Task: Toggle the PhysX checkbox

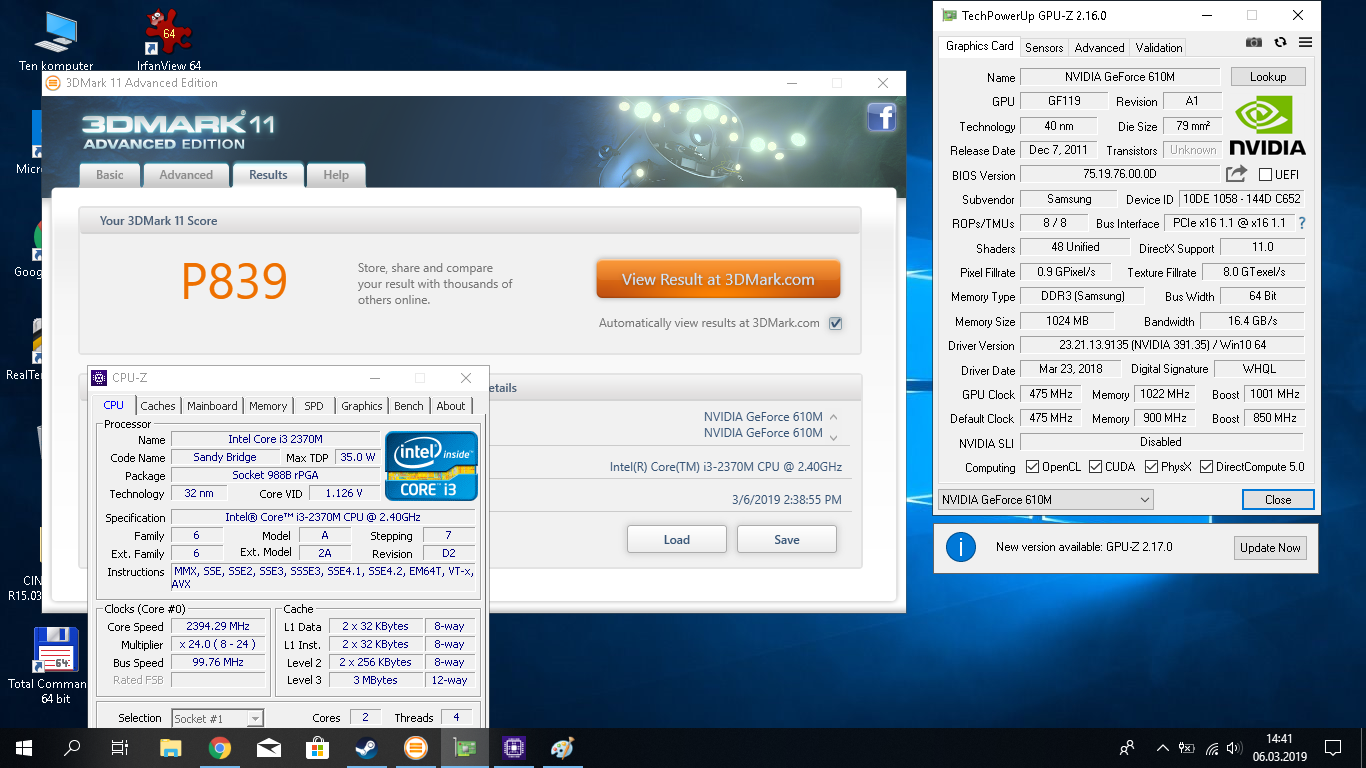Action: pos(1151,467)
